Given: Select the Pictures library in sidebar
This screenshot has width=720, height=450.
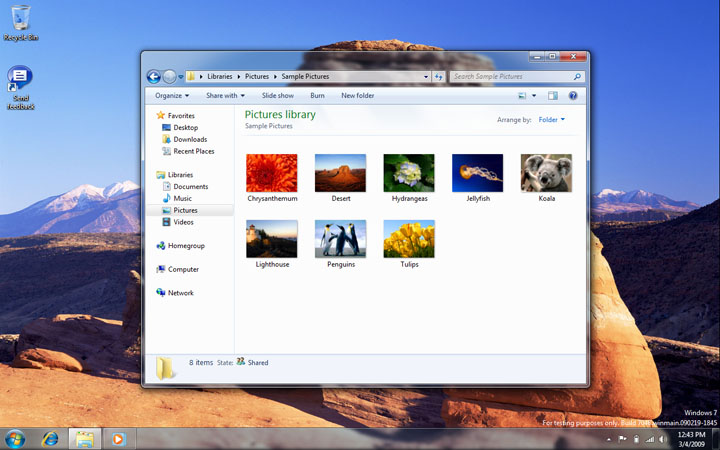Looking at the screenshot, I should click(x=190, y=210).
